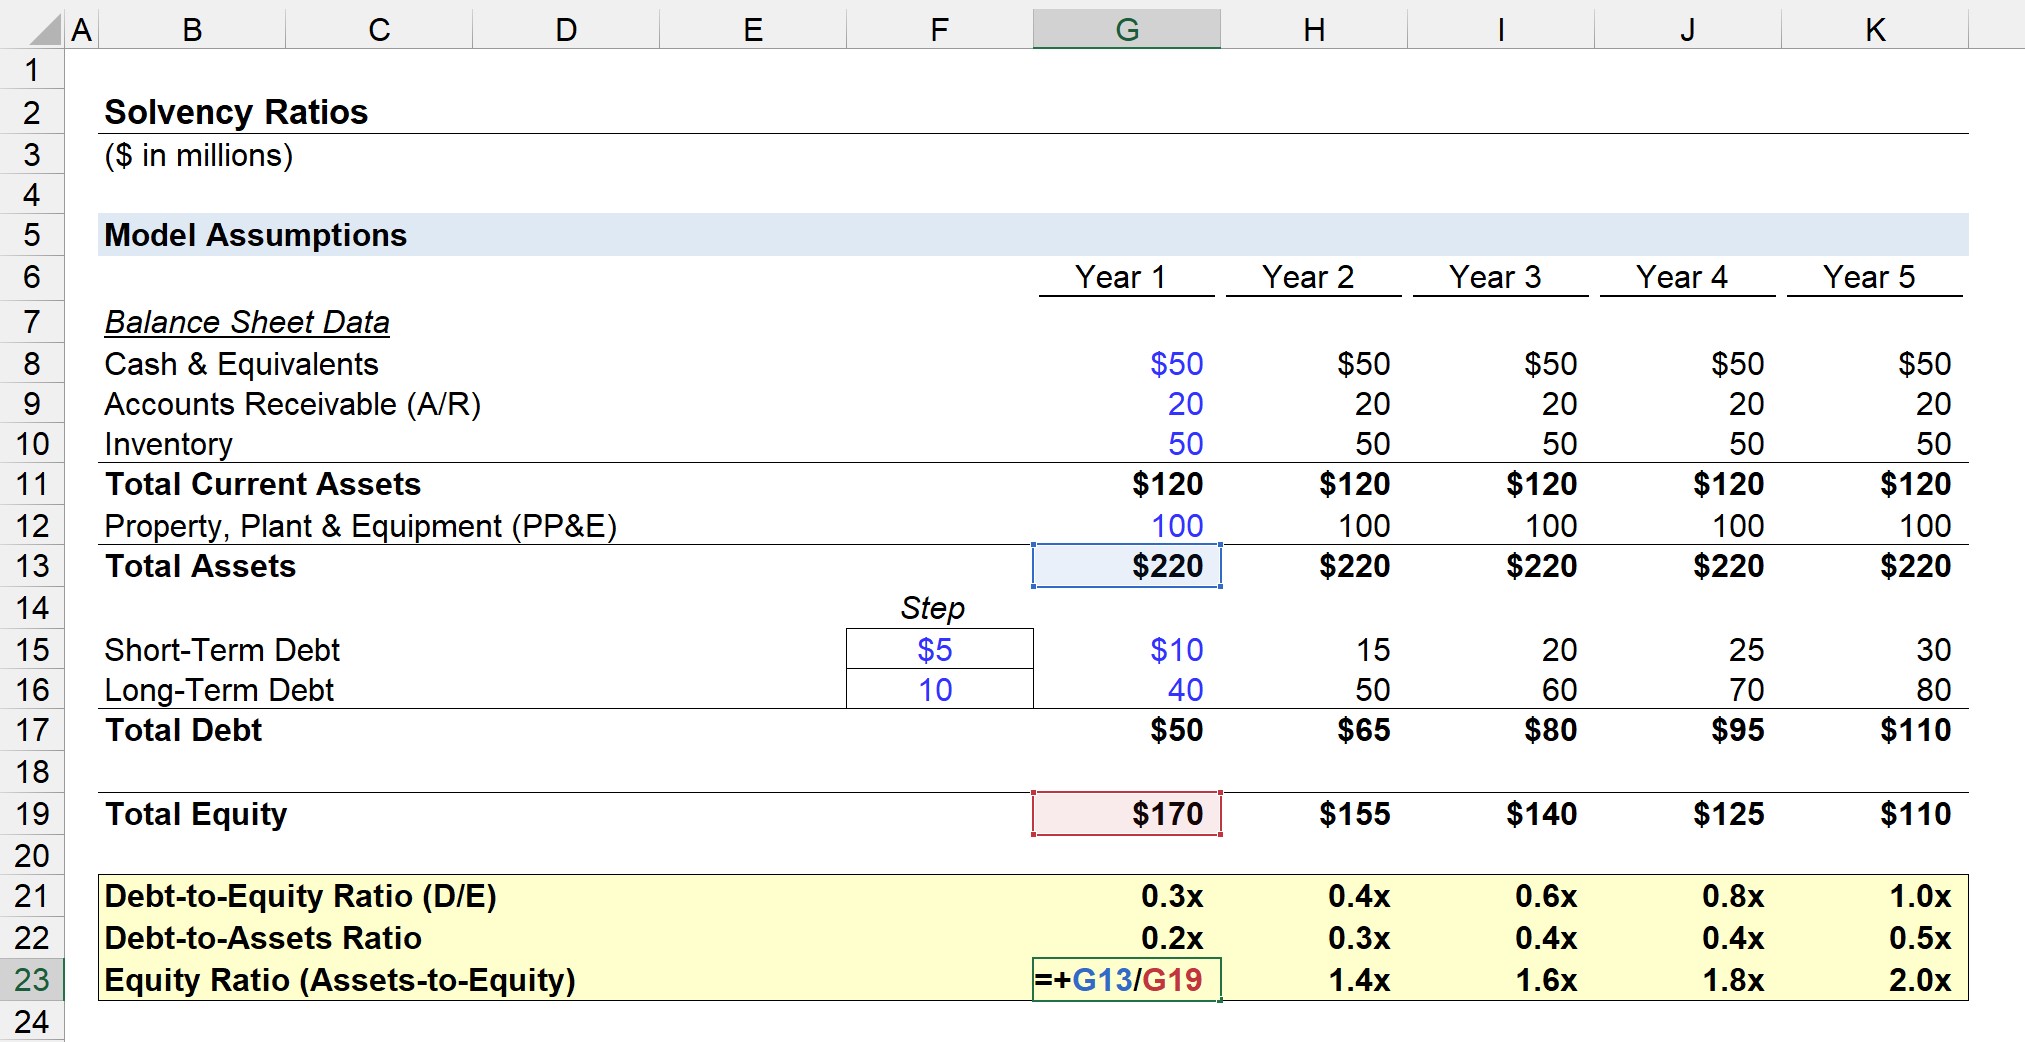Click the Year 1 column label

point(1120,277)
